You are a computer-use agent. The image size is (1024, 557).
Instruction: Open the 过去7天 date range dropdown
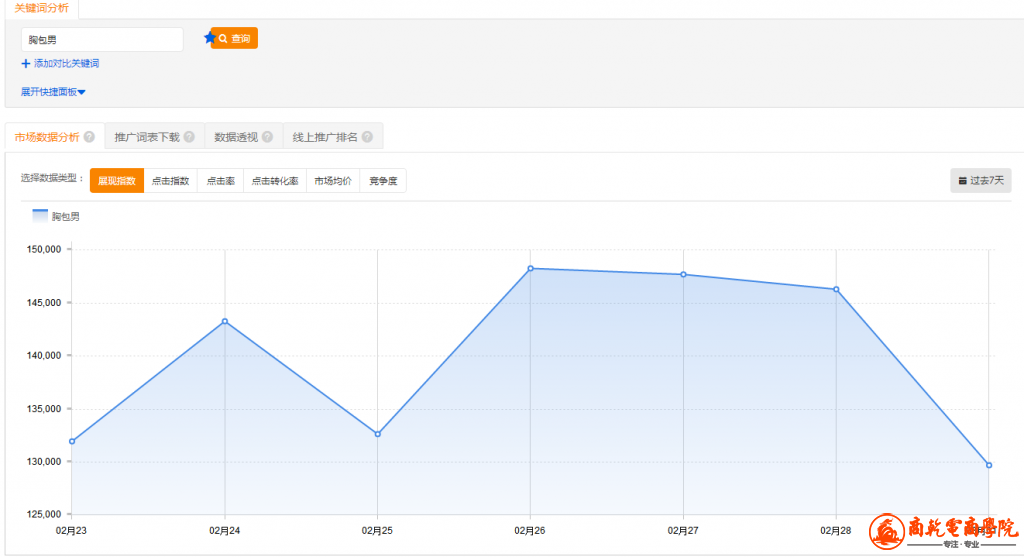980,181
